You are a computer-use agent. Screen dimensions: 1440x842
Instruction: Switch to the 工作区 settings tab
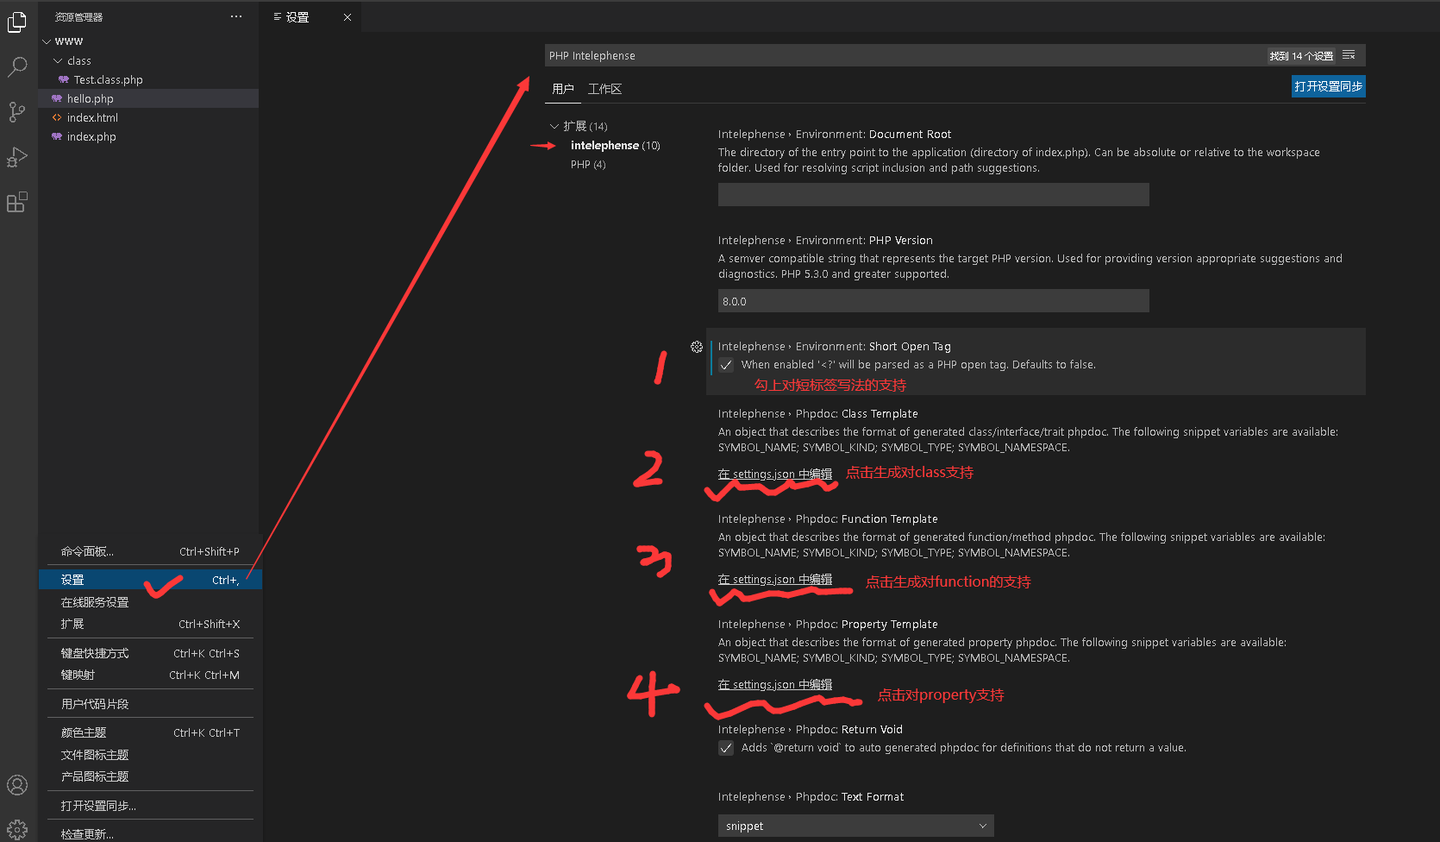(x=605, y=89)
